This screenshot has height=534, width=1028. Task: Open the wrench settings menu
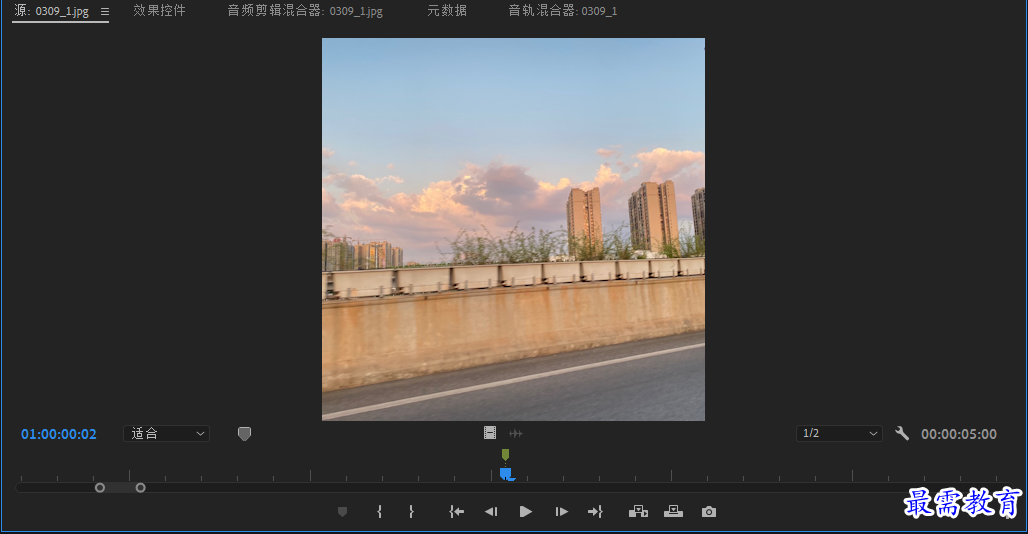[902, 433]
